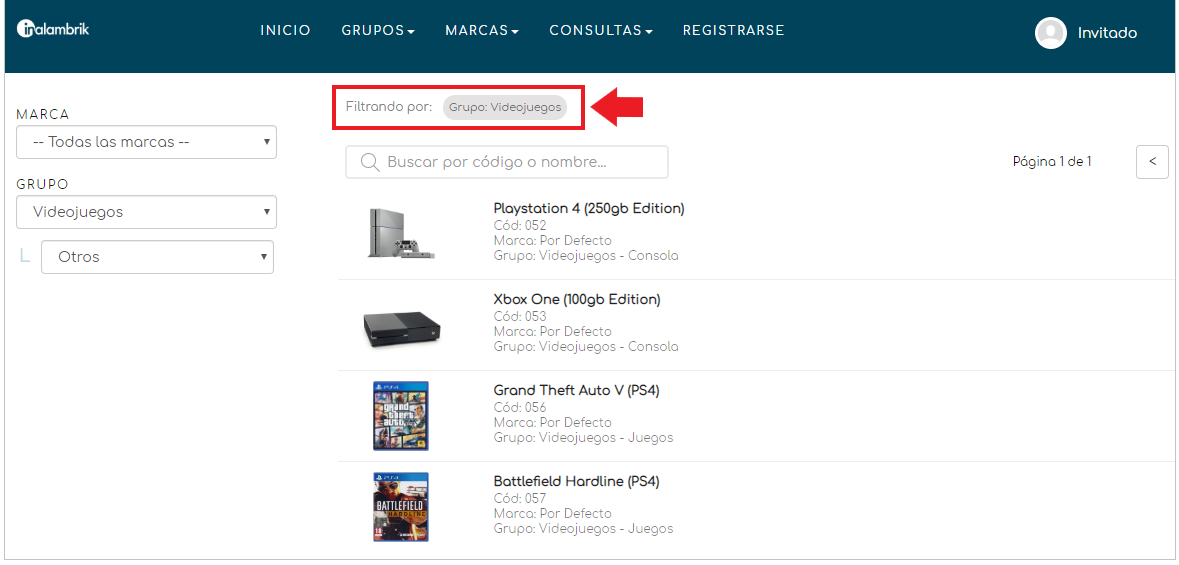Click the inalambrik logo
1179x565 pixels.
(53, 29)
